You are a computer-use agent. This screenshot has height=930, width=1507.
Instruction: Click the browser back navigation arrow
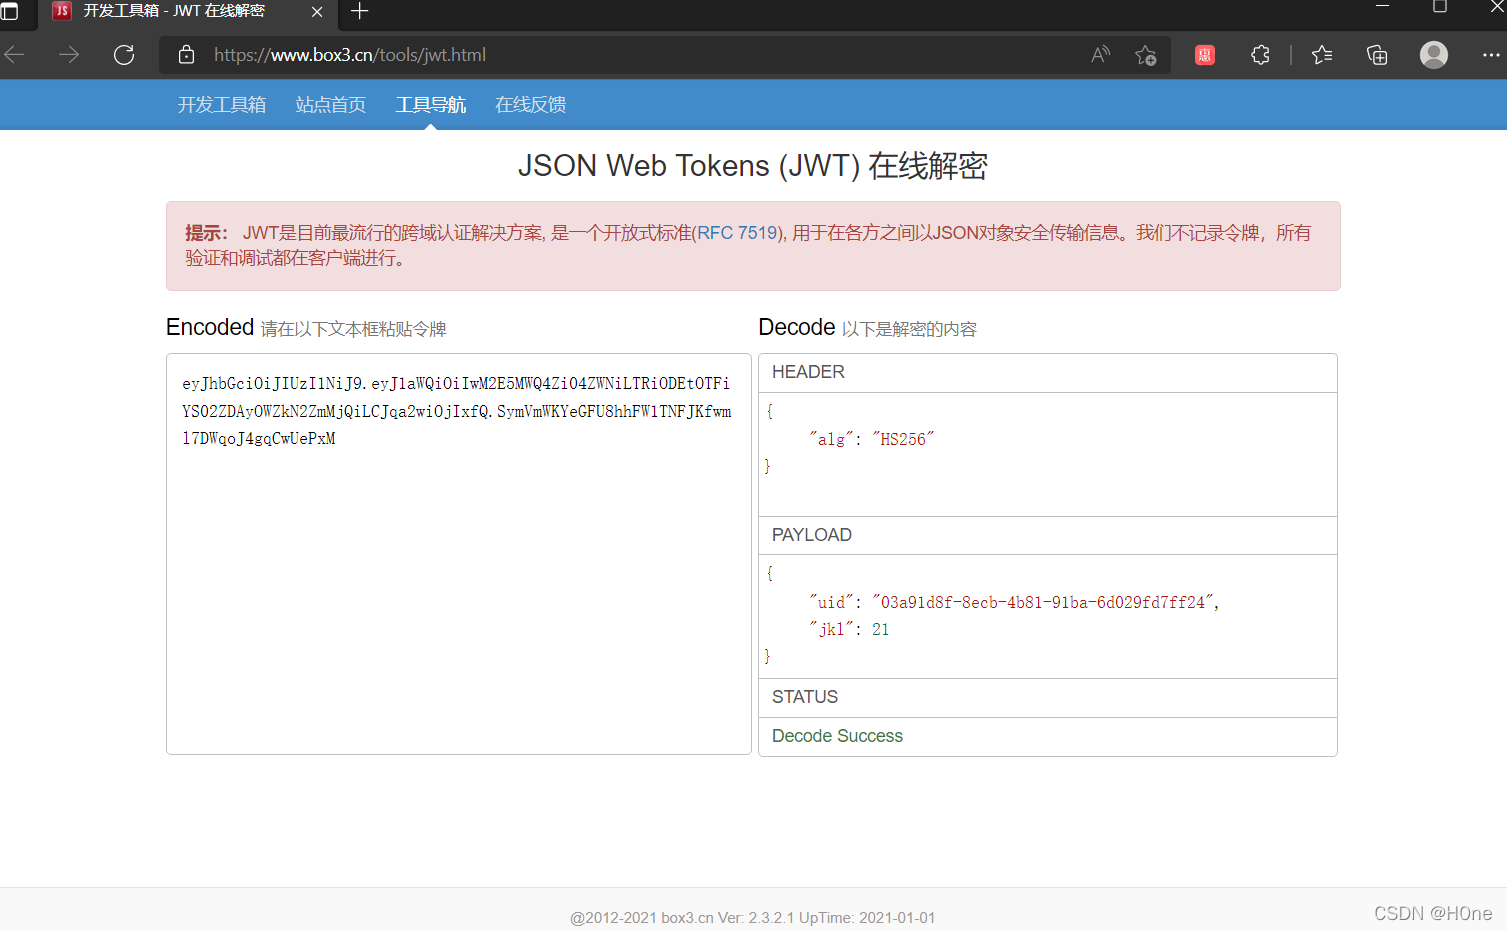[x=14, y=55]
